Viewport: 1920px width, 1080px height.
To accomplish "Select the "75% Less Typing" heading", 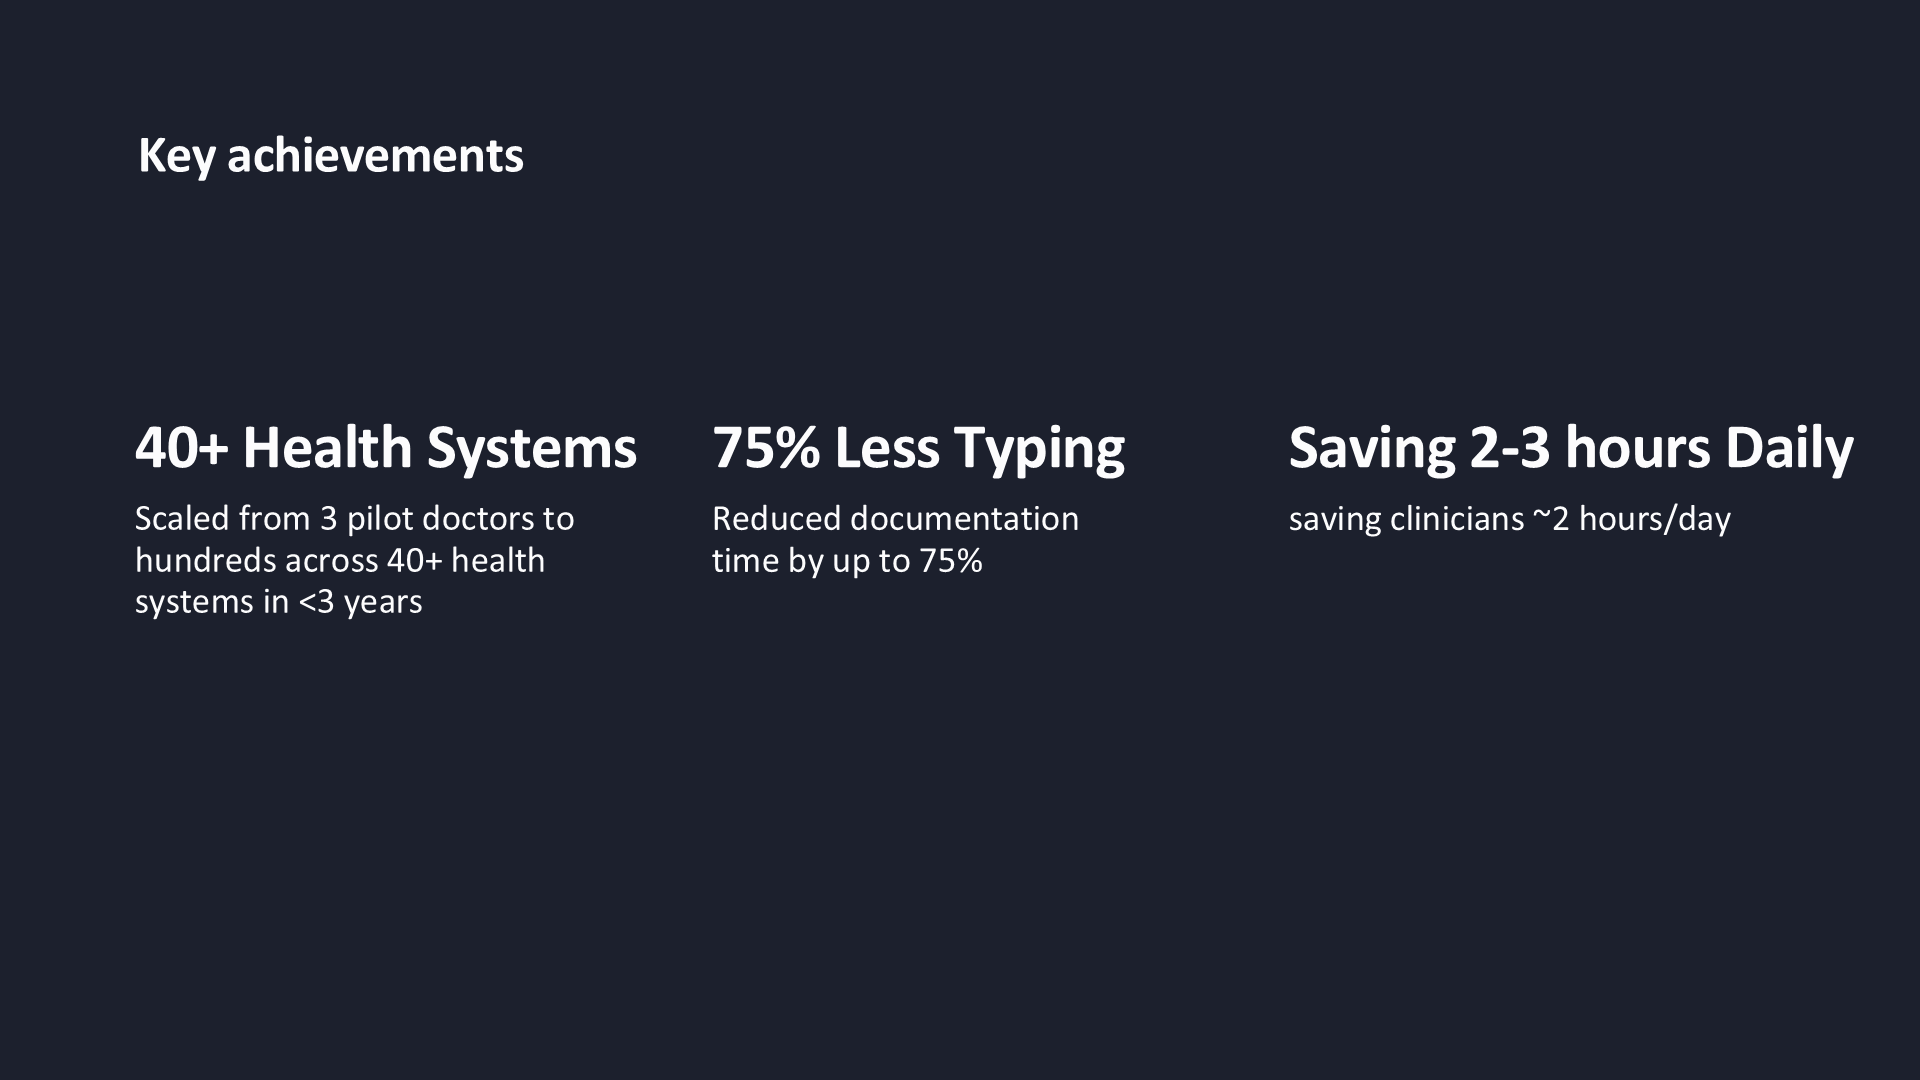I will click(918, 447).
